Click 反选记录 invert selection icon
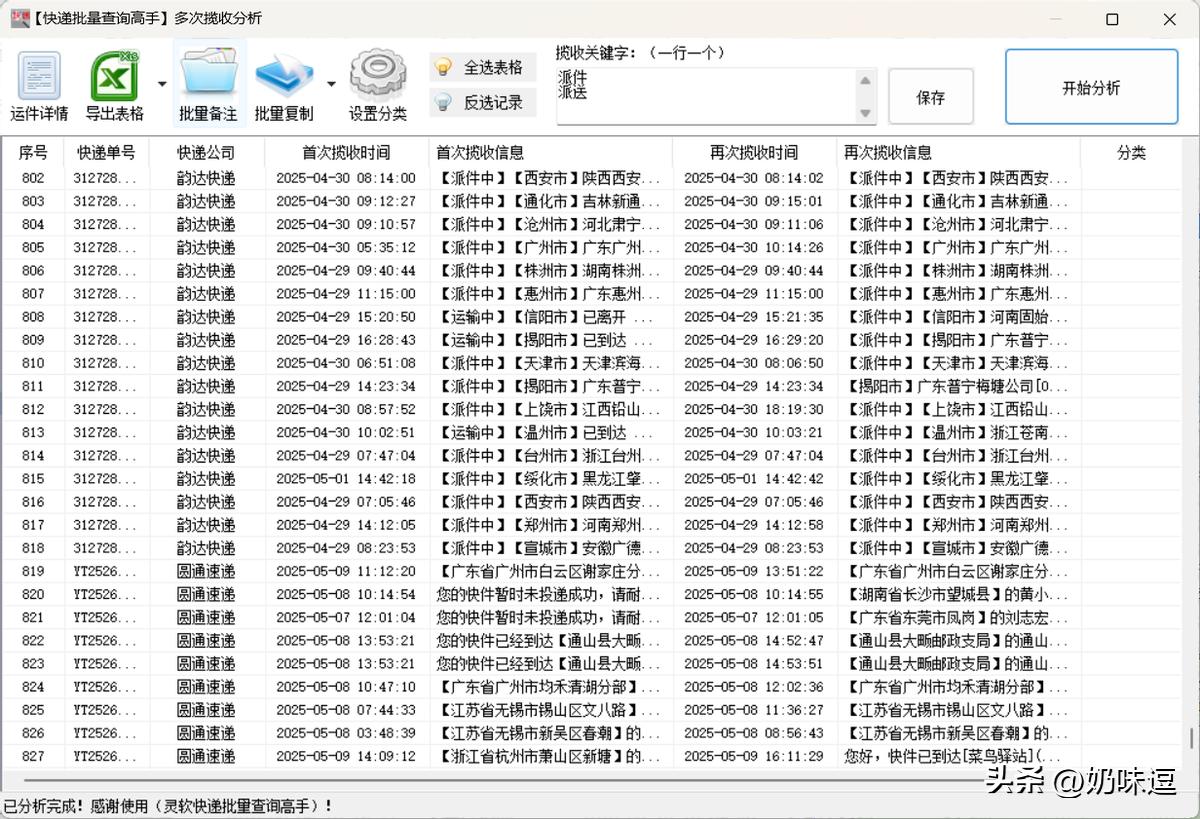Image resolution: width=1200 pixels, height=819 pixels. 443,102
